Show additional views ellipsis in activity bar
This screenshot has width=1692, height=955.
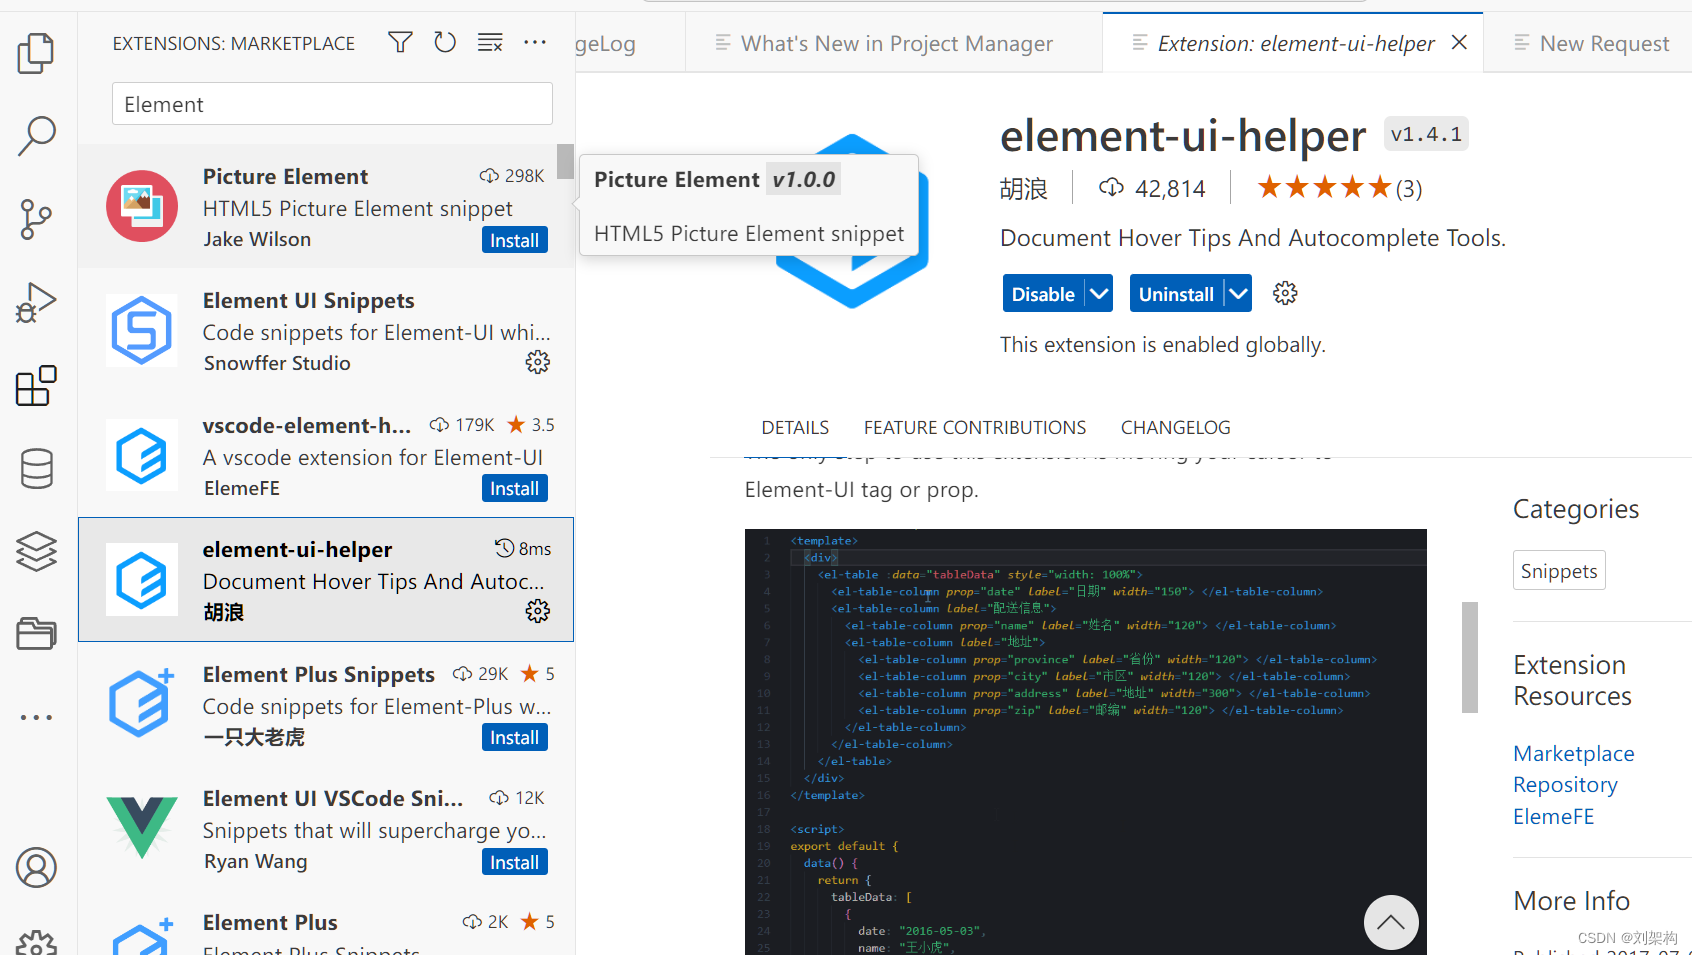[36, 717]
